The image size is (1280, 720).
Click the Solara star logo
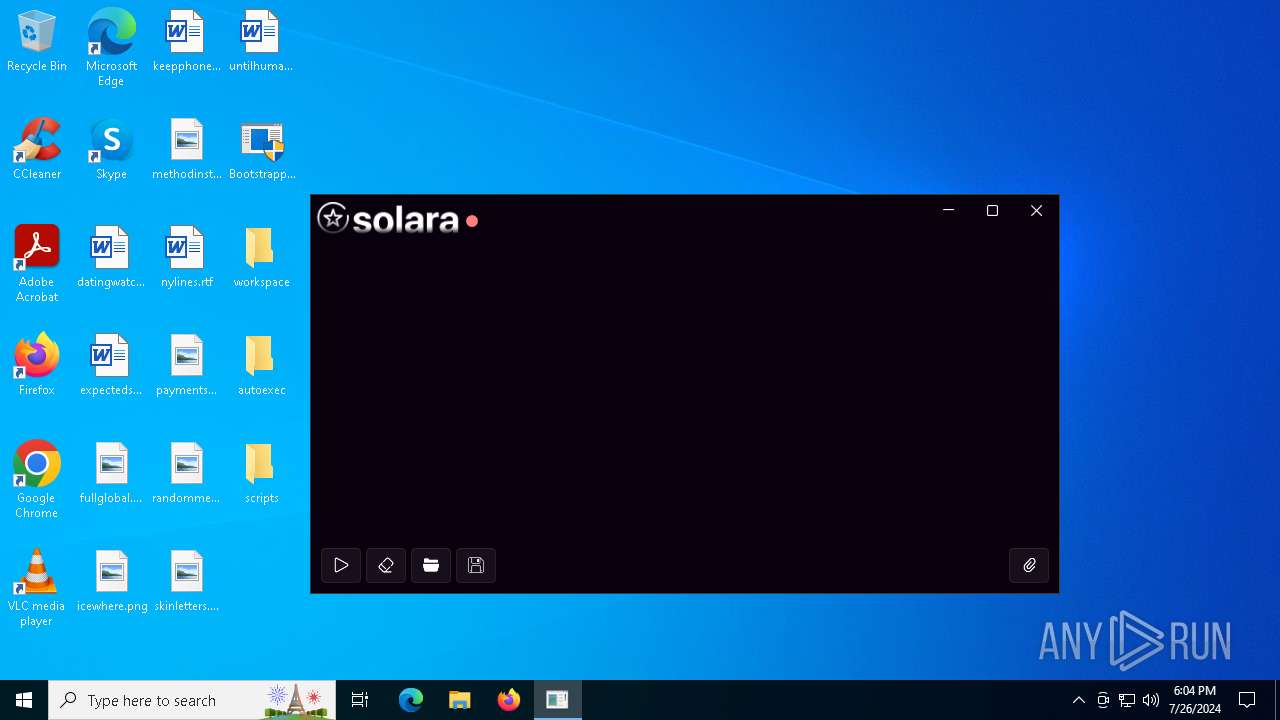coord(333,218)
